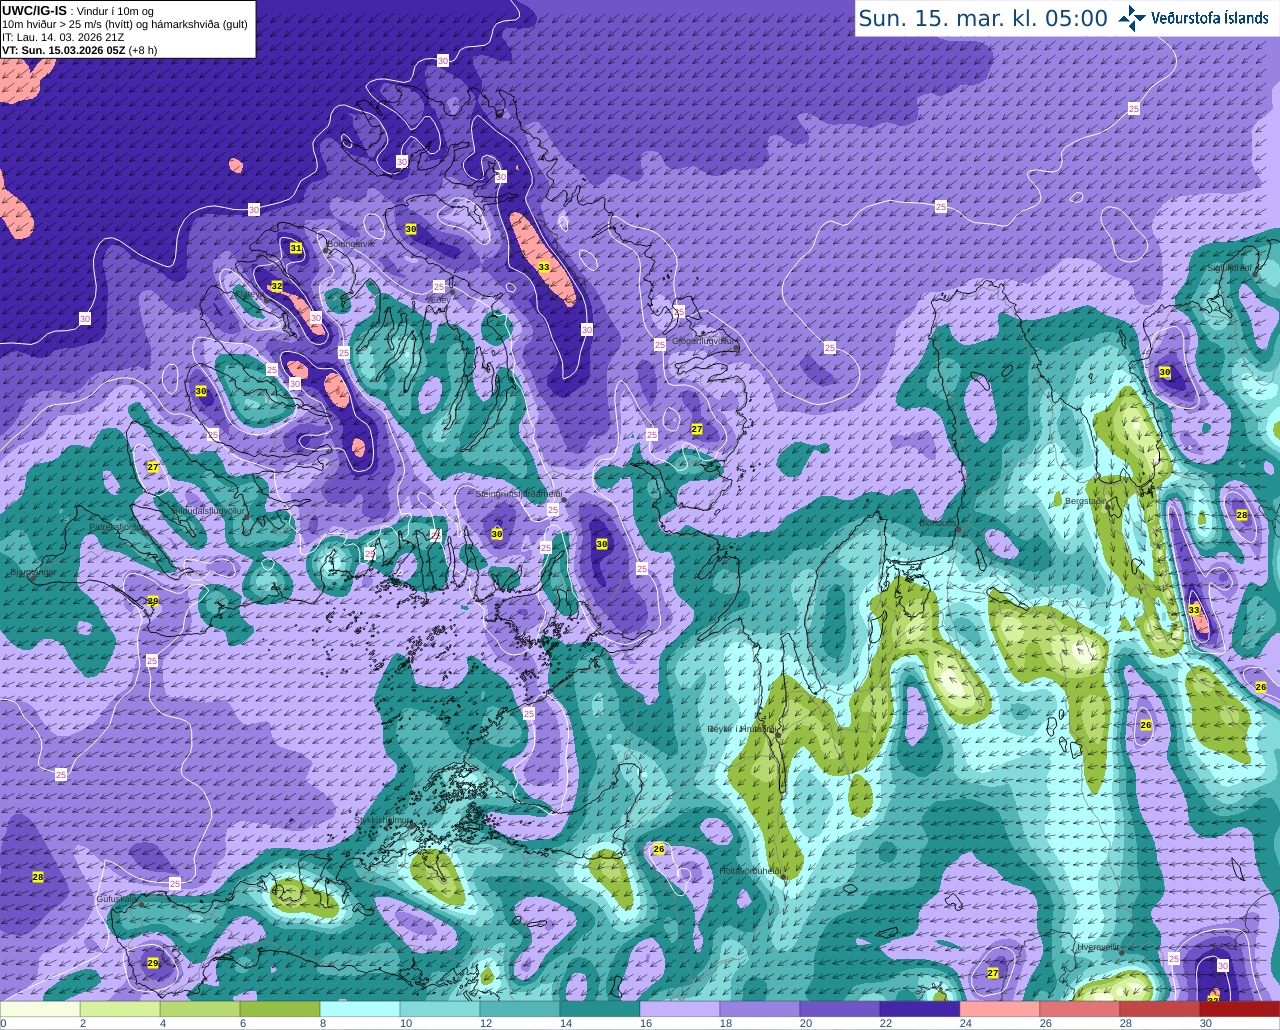
Task: Select the 0–2 m/s pale yellow legend swatch
Action: pos(40,1009)
